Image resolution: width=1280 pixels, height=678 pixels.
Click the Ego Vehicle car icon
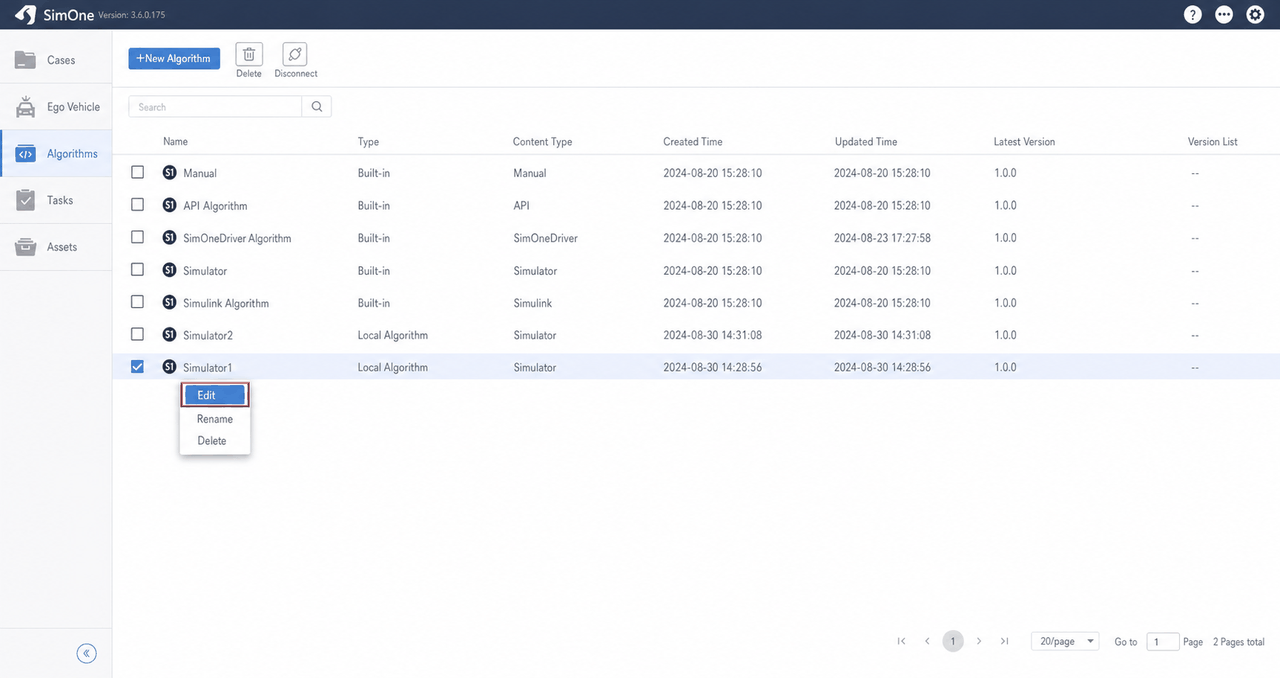coord(26,107)
